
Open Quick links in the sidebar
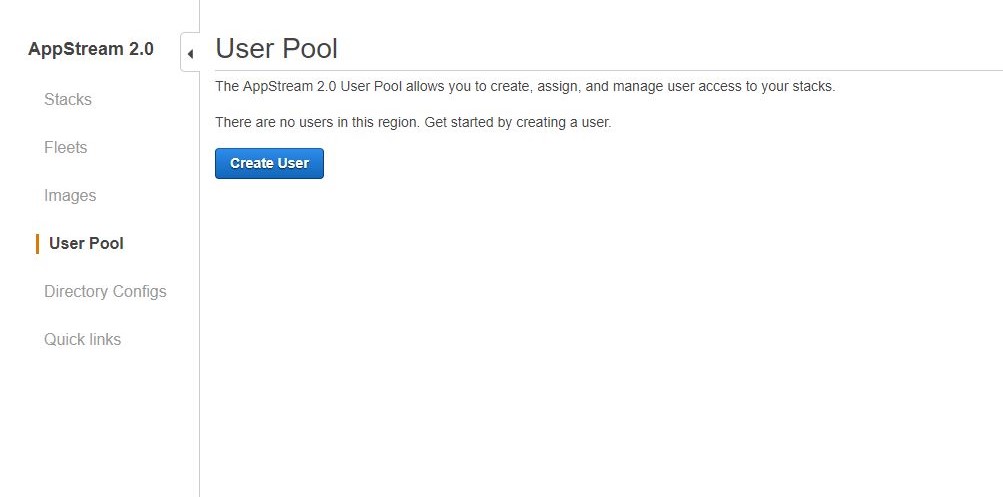point(83,340)
